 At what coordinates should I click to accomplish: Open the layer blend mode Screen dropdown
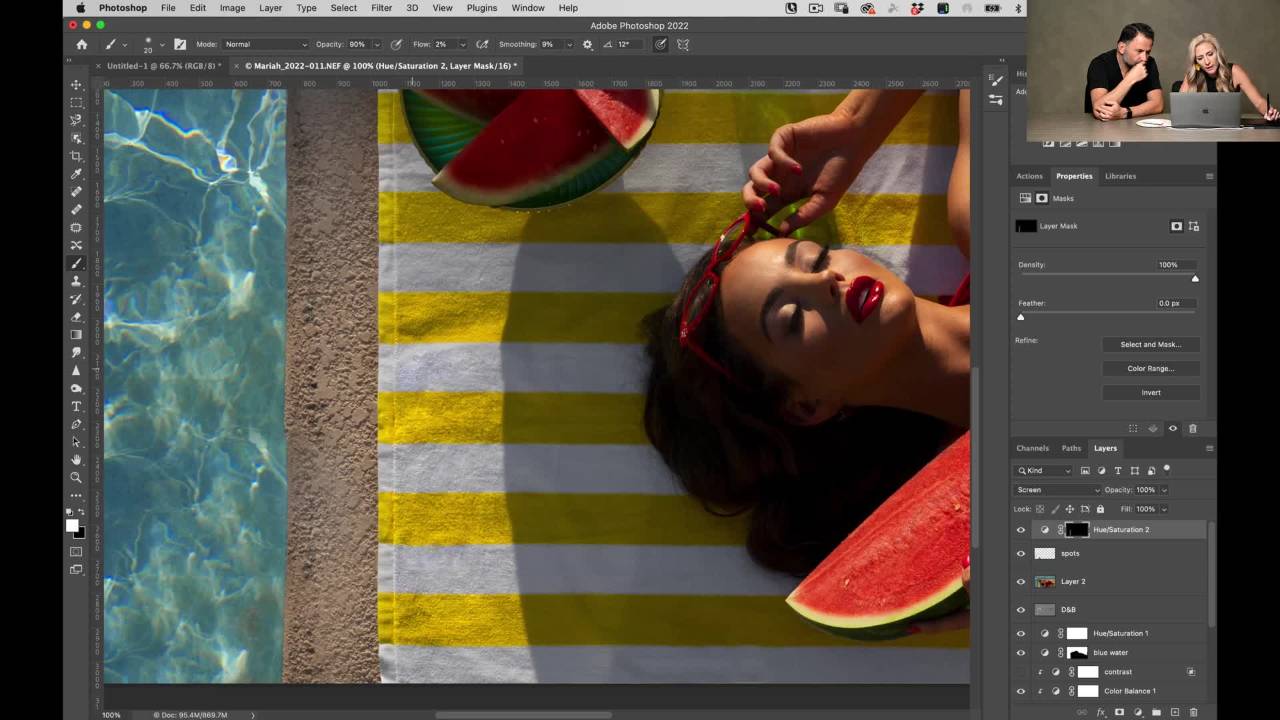click(1057, 490)
